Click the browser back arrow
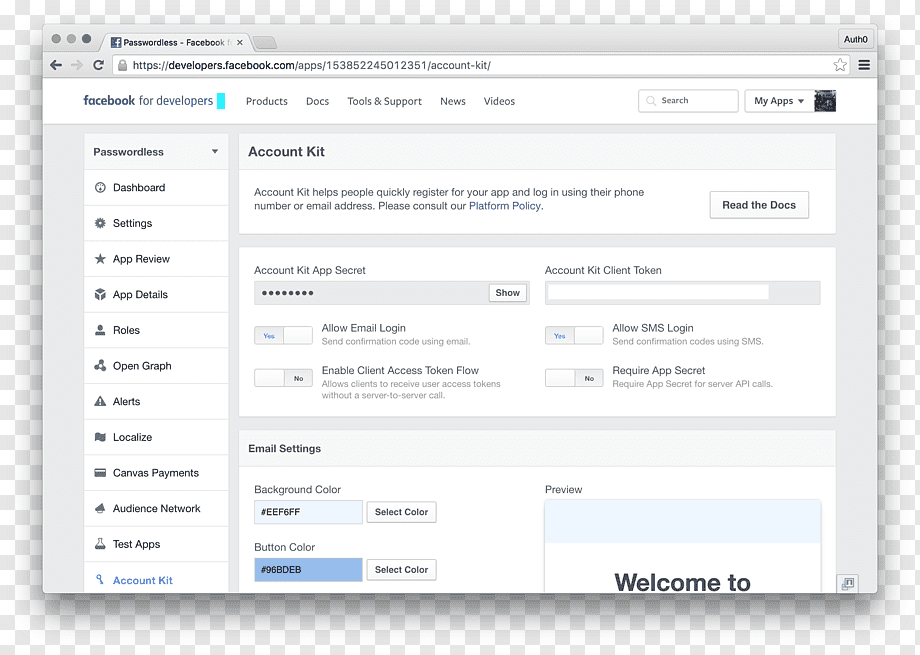 point(56,65)
